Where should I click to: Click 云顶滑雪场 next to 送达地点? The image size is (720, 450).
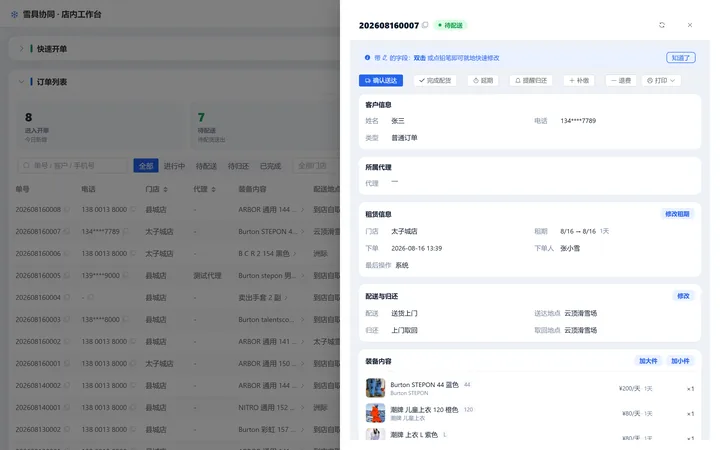(x=580, y=313)
